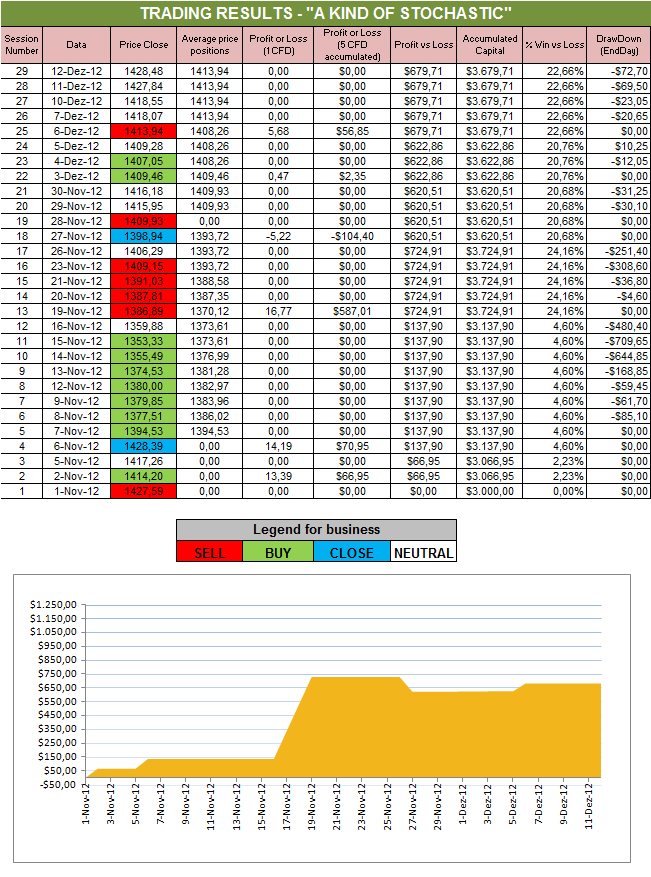Click session number 13 cell

tap(21, 311)
